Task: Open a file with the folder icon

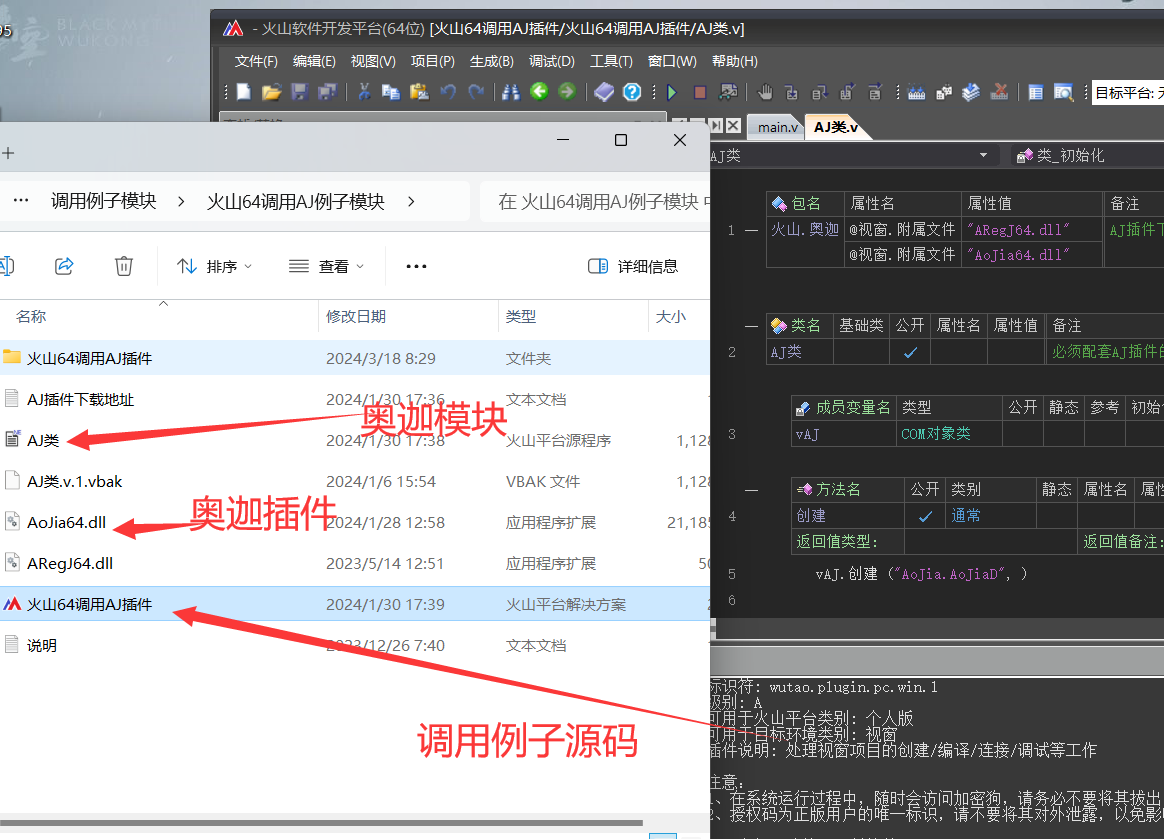Action: tap(271, 91)
